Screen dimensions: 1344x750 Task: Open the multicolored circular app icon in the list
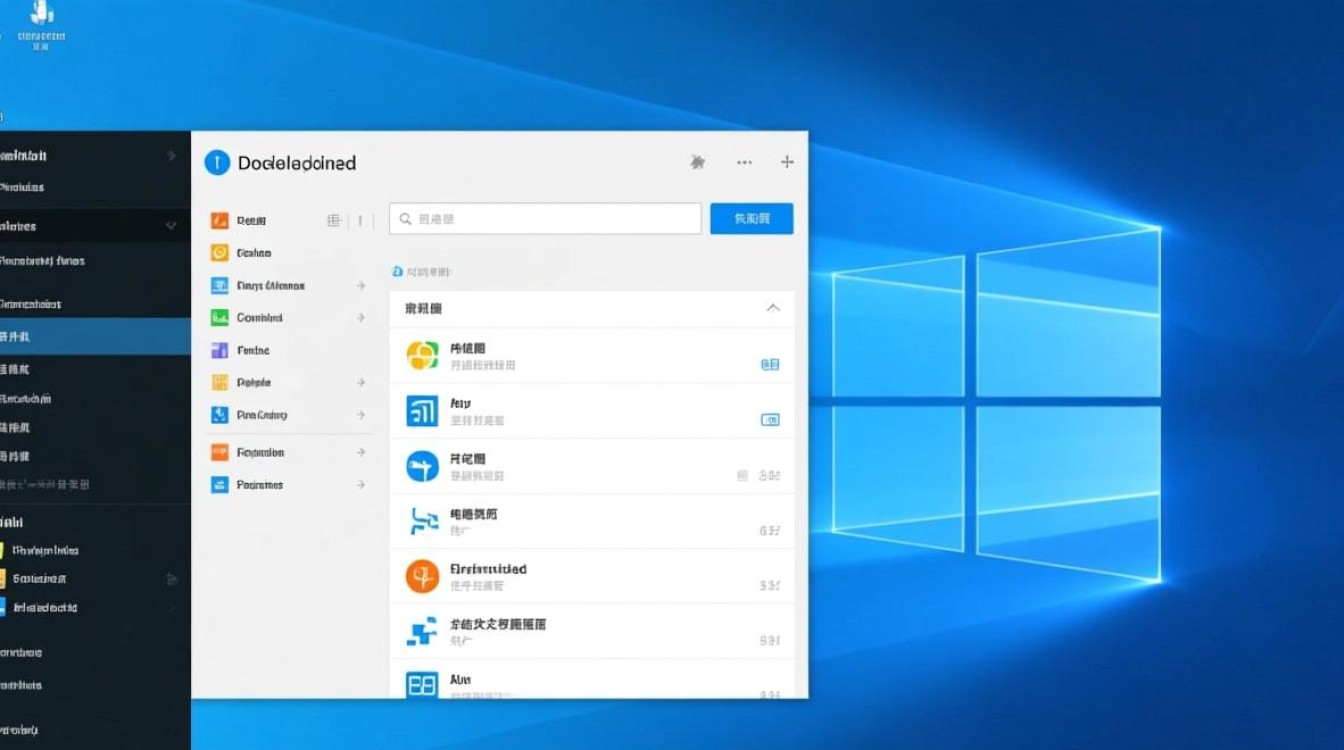(421, 354)
